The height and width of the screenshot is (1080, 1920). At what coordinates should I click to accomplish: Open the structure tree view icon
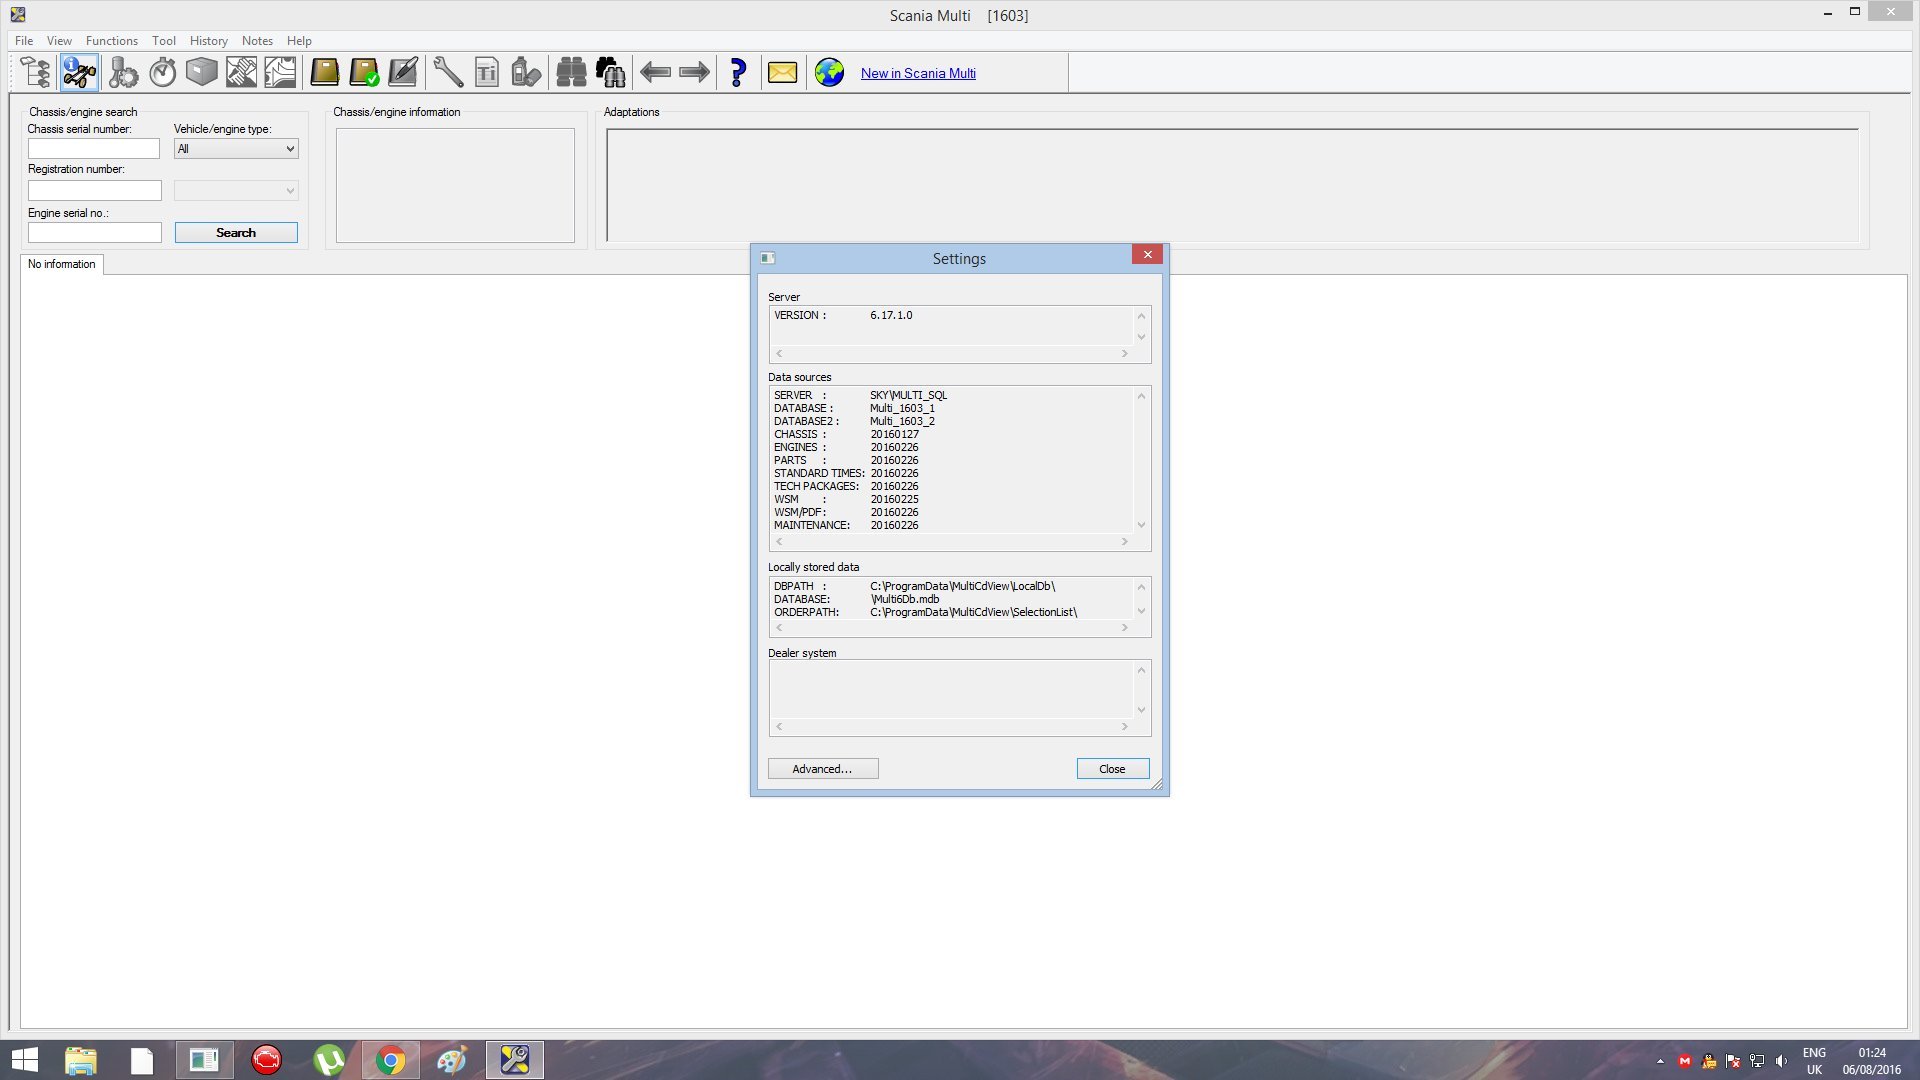pos(36,73)
